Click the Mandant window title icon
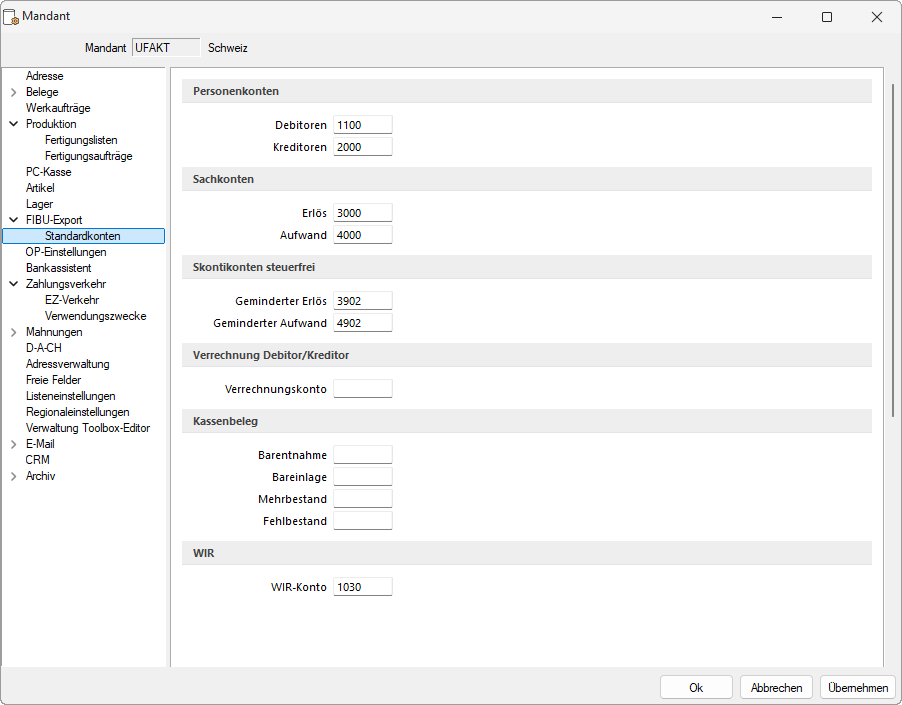 [12, 17]
